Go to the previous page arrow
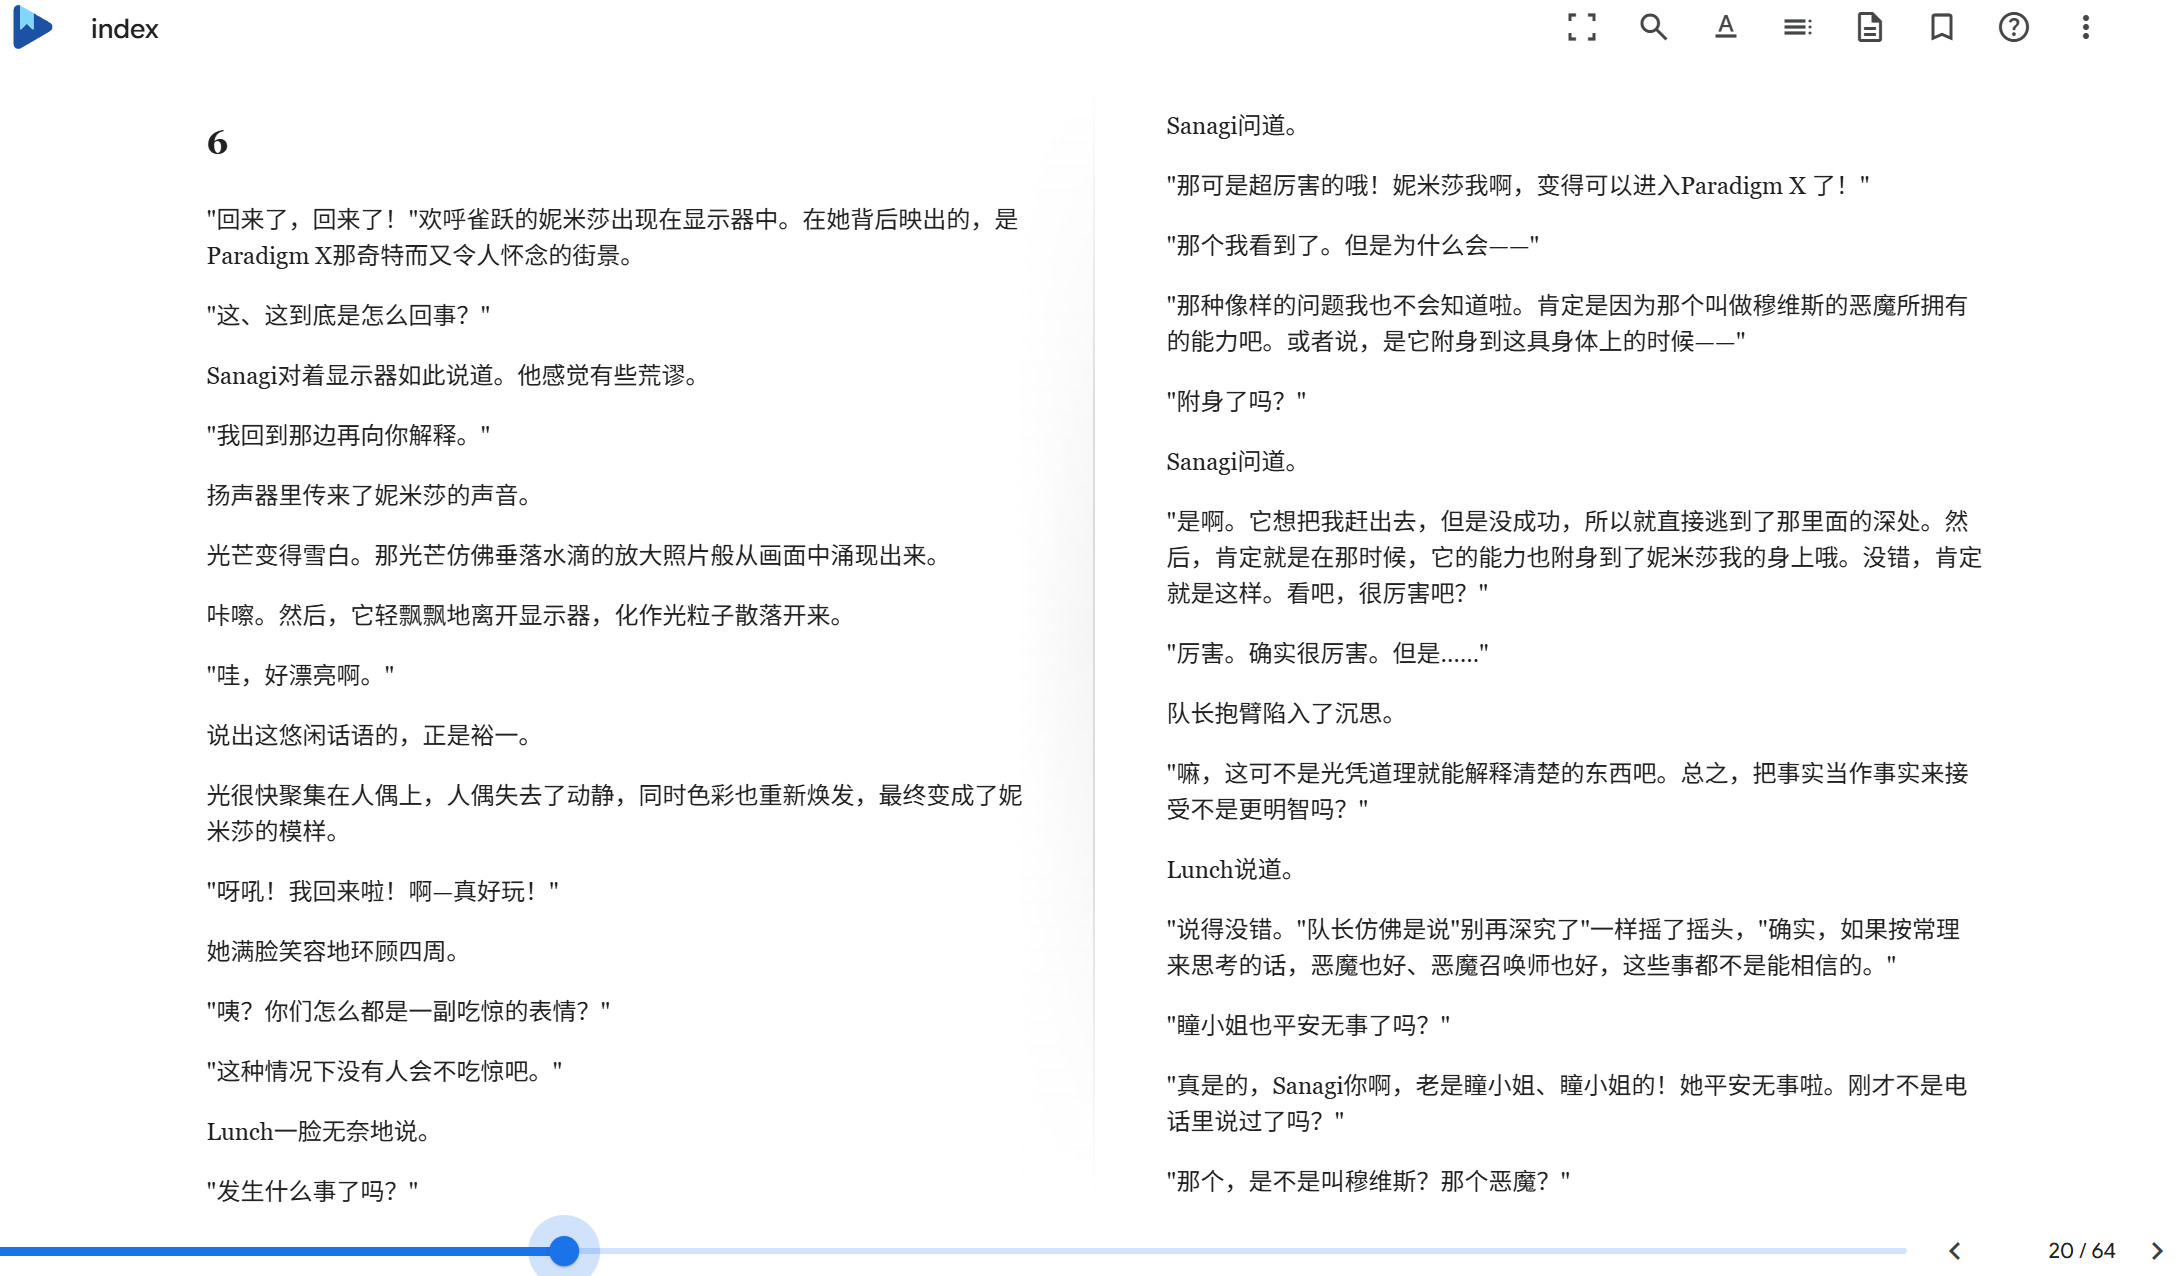The height and width of the screenshot is (1276, 2178). (x=1954, y=1250)
